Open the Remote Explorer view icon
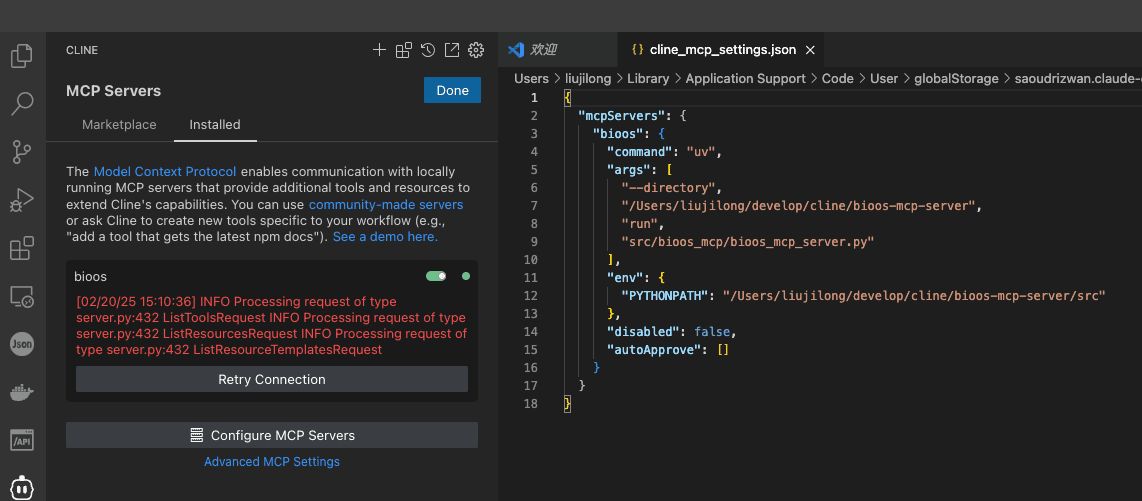The width and height of the screenshot is (1142, 501). pos(22,296)
